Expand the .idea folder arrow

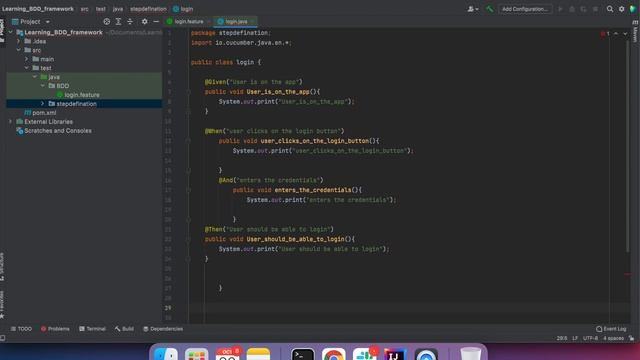[19, 41]
